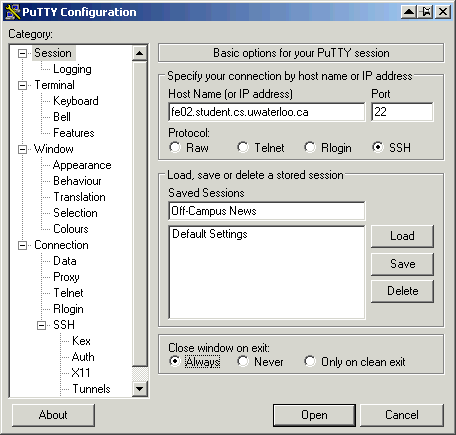Go to the Colours settings page
456x435 pixels.
tap(71, 229)
